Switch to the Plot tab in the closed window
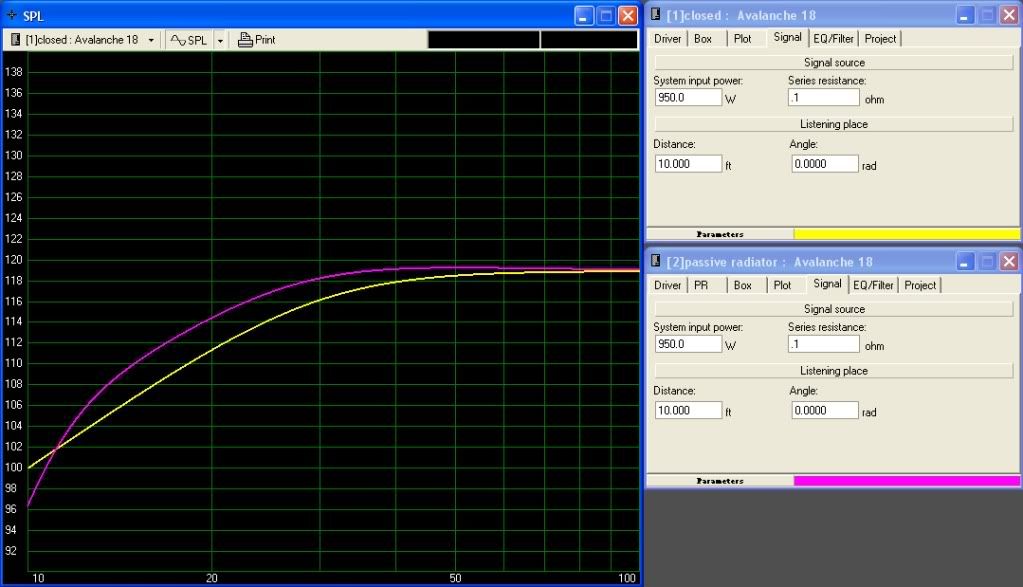Screen dimensions: 1023x587 [x=742, y=38]
